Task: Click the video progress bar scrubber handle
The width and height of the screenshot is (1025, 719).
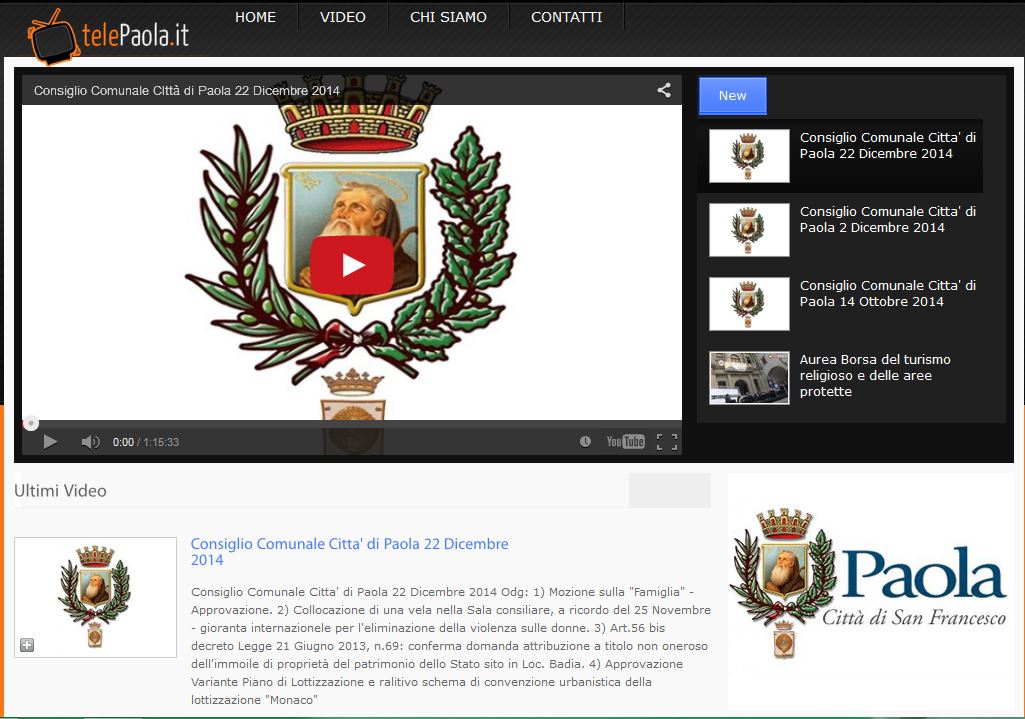Action: [x=31, y=424]
